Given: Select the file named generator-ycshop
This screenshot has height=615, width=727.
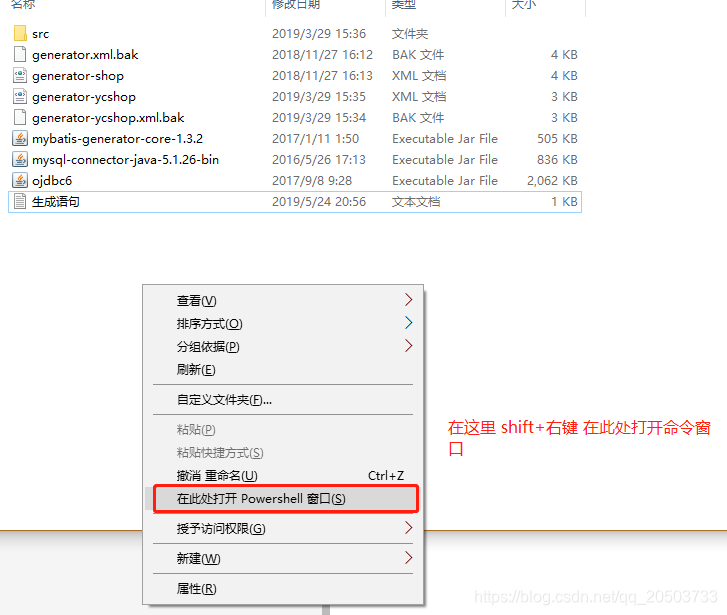Looking at the screenshot, I should [x=84, y=97].
